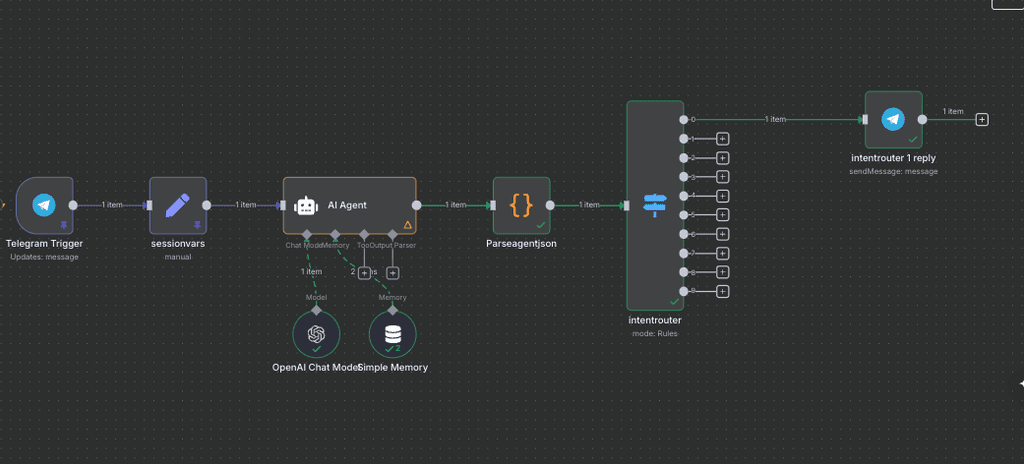The image size is (1024, 464).
Task: Add a node after intentrouter 1 reply
Action: pyautogui.click(x=982, y=119)
